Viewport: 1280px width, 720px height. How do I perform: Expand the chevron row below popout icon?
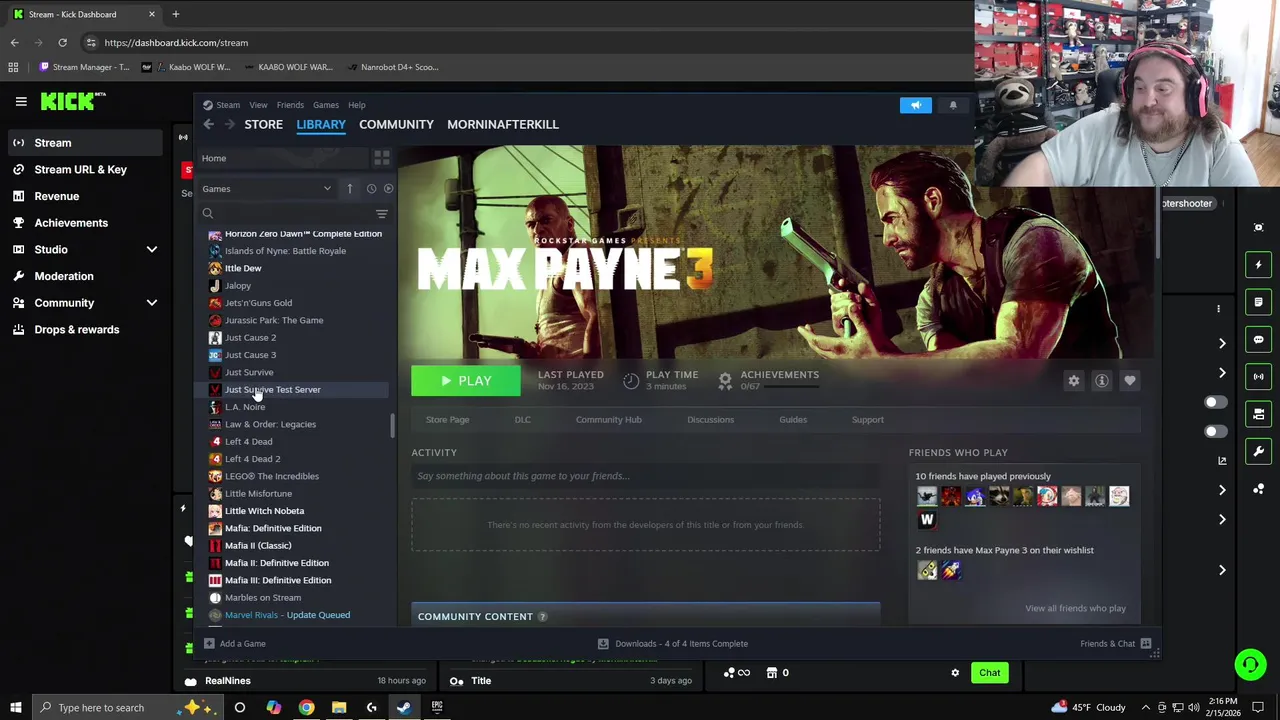(x=1222, y=490)
